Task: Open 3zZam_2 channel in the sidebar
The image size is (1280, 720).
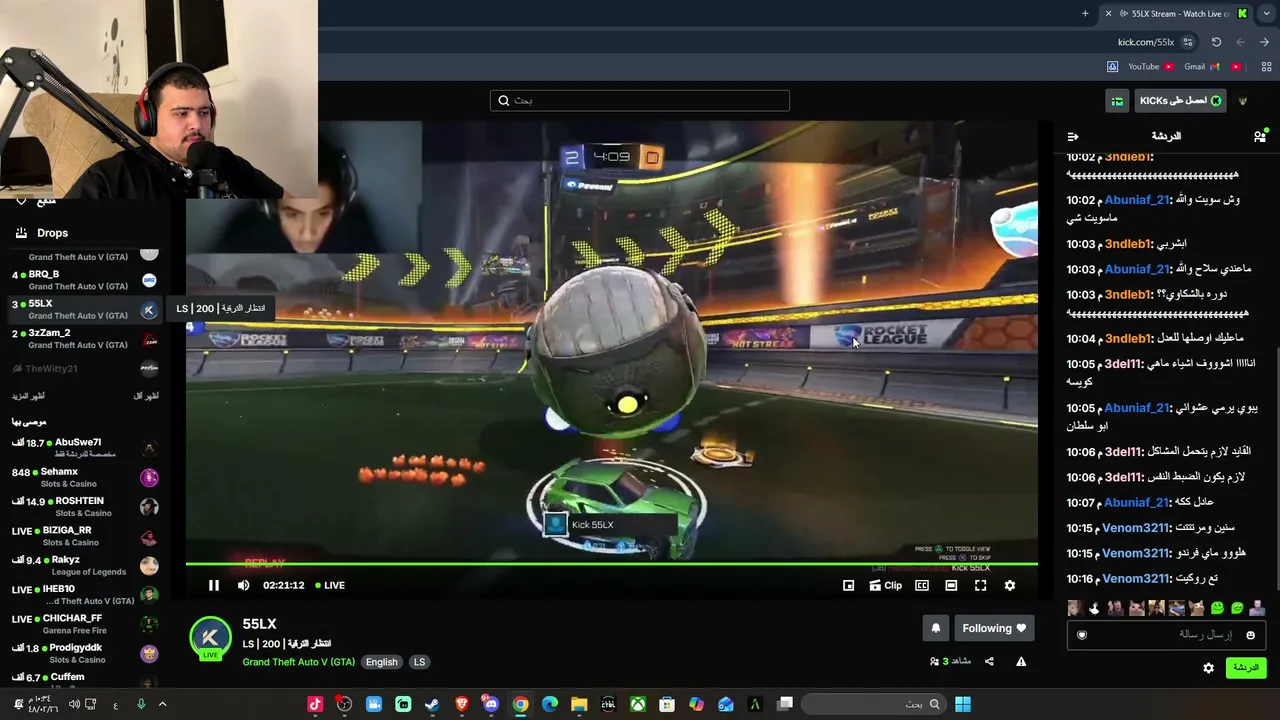Action: coord(84,338)
